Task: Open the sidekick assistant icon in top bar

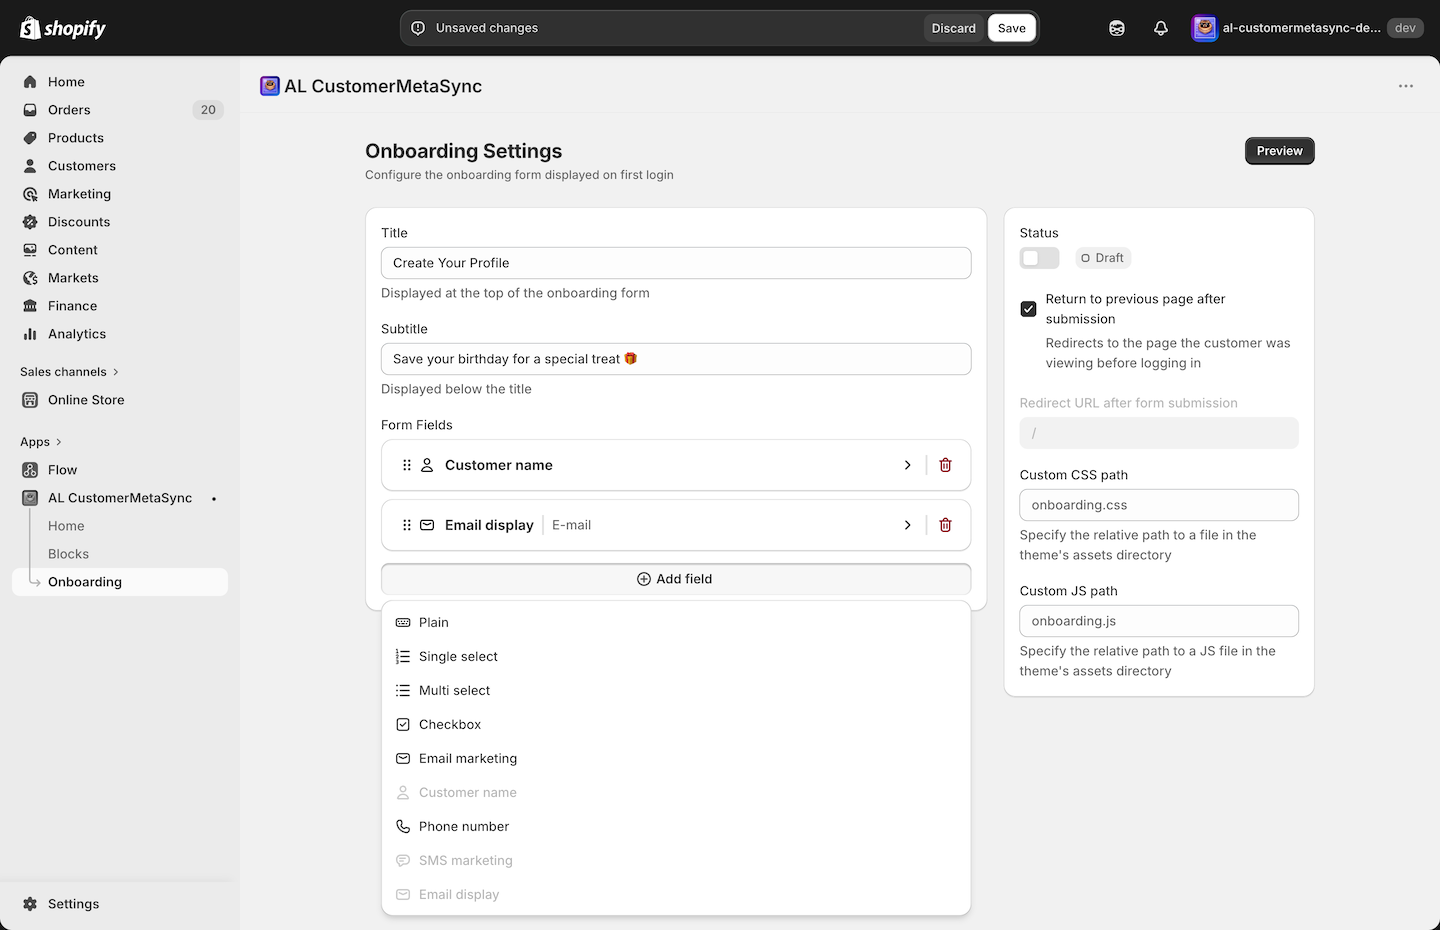Action: pos(1117,28)
